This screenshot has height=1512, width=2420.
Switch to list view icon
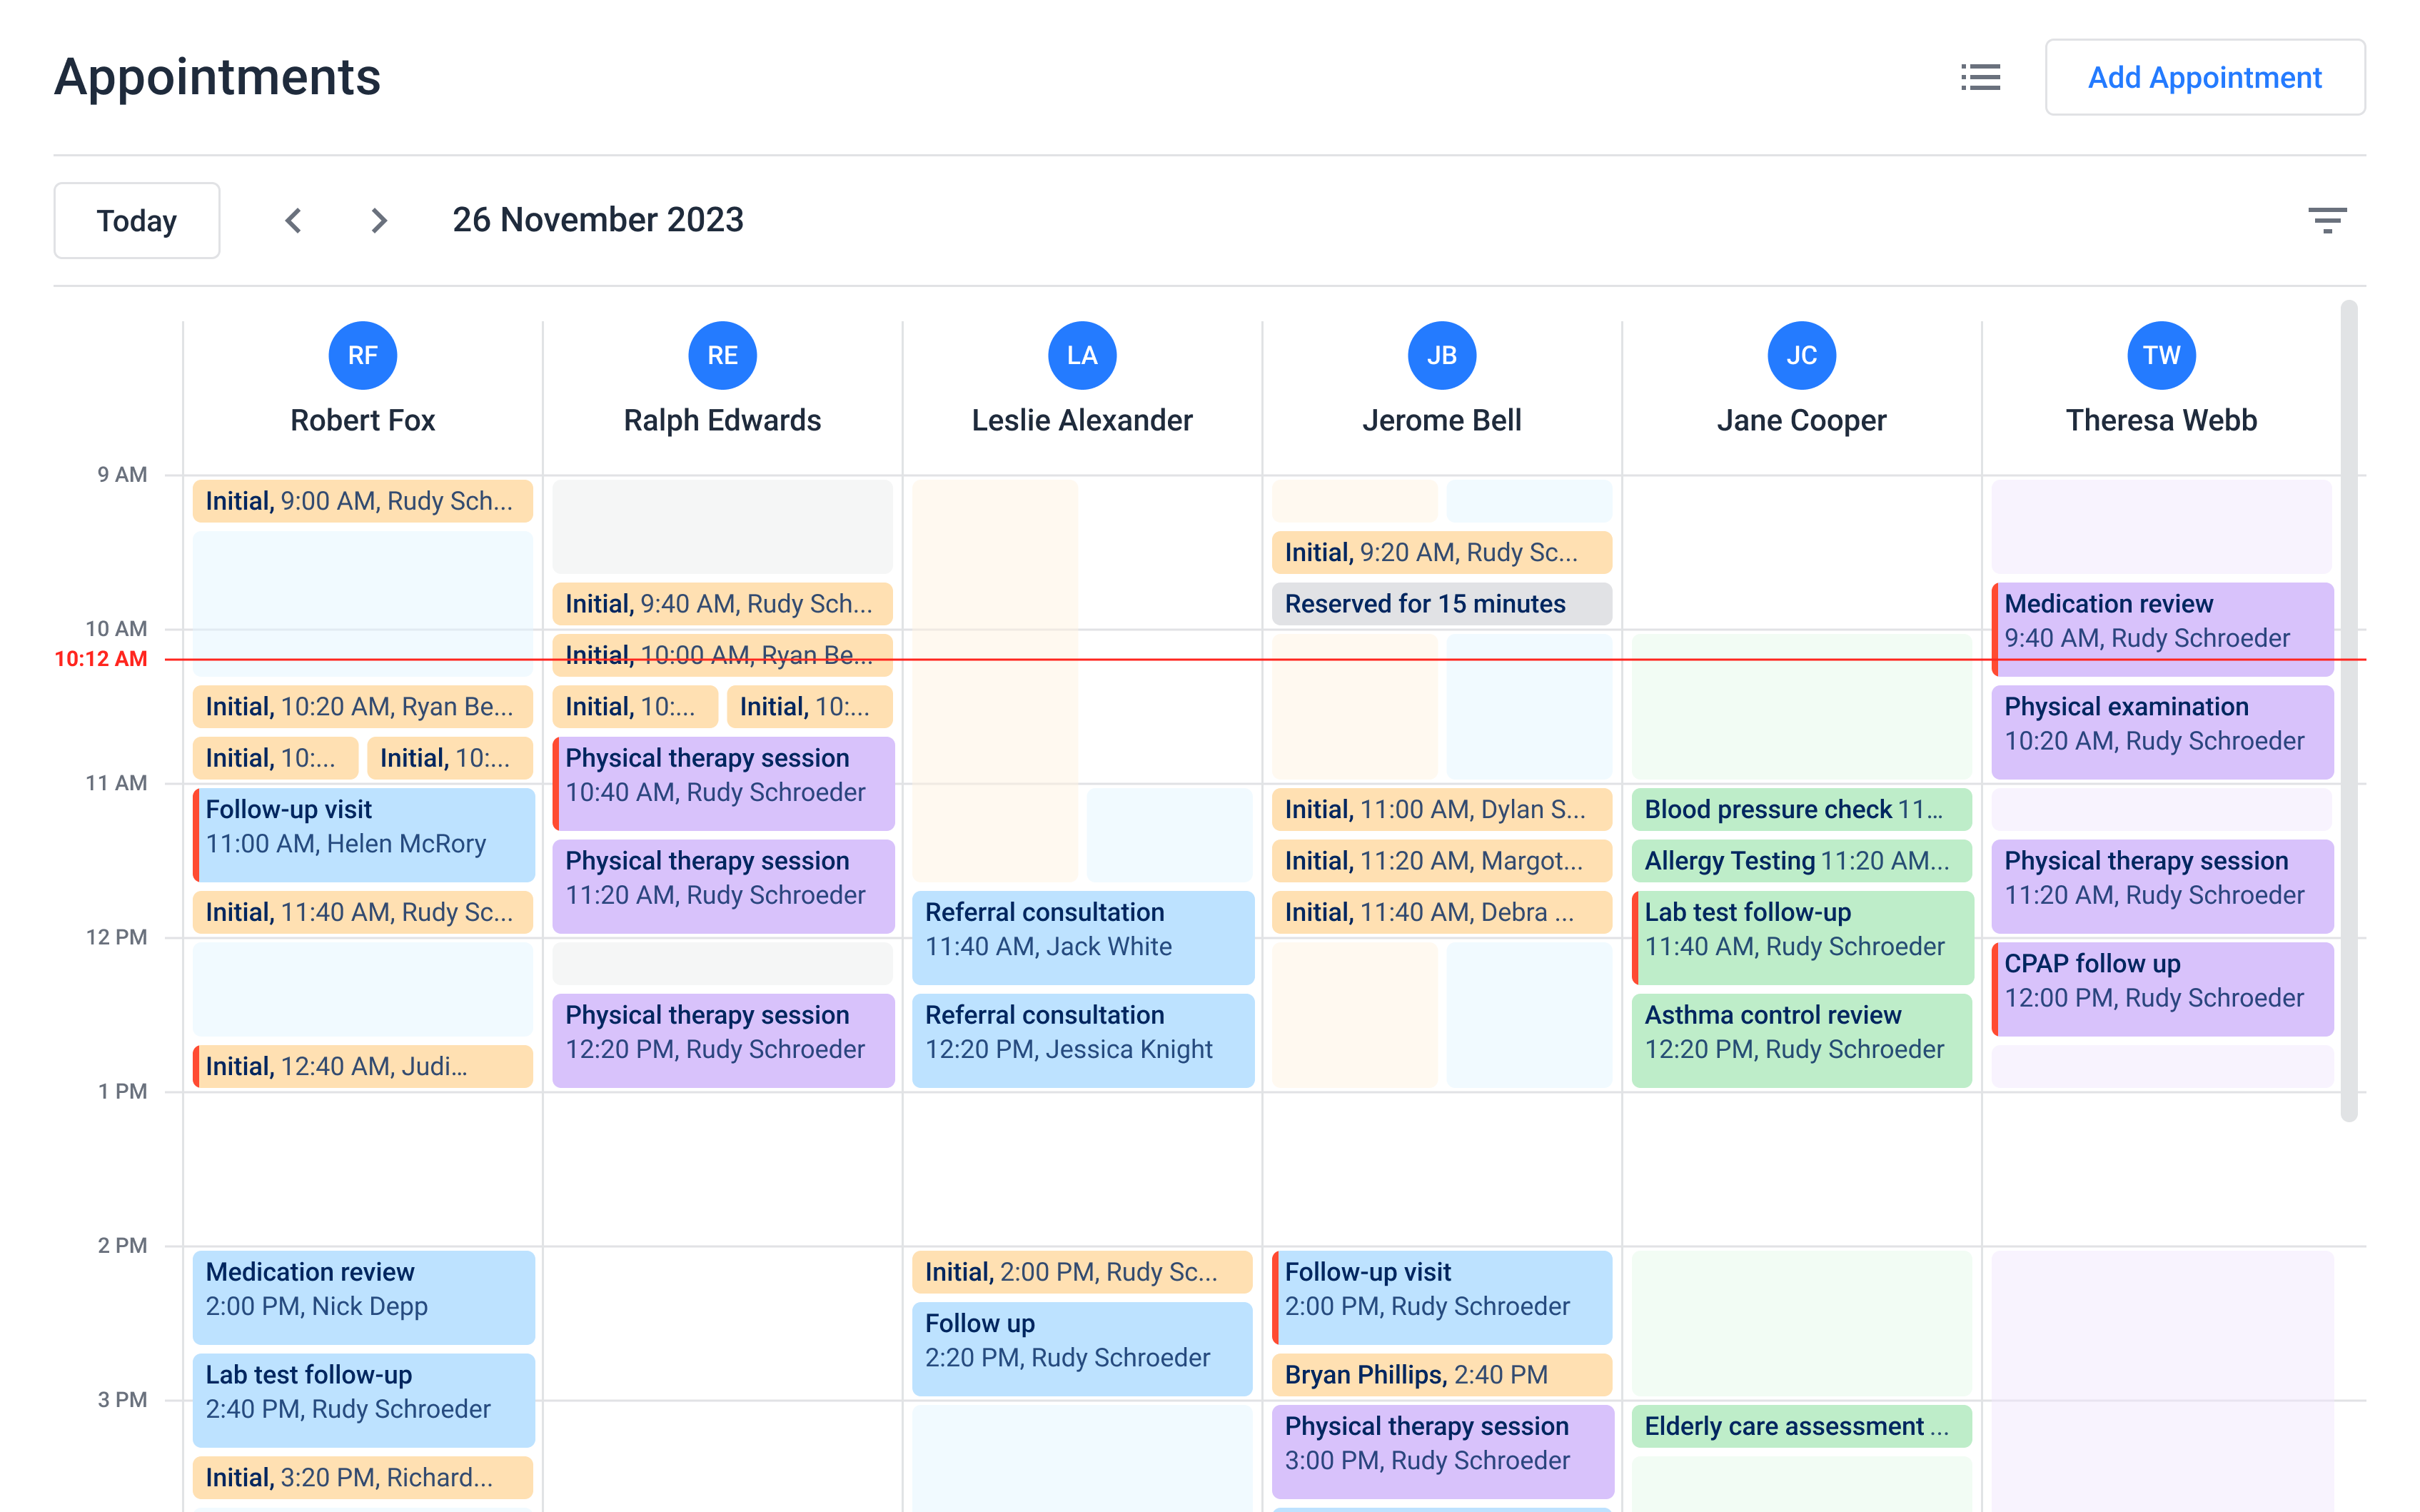click(x=1979, y=77)
